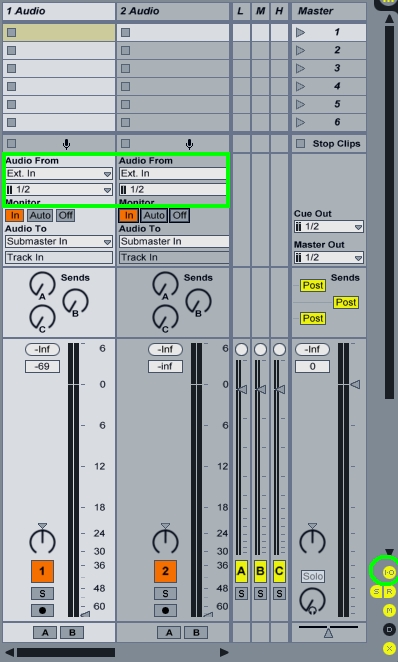Arm track 1 Audio for recording
Screen dimensions: 398x662
pyautogui.click(x=42, y=610)
